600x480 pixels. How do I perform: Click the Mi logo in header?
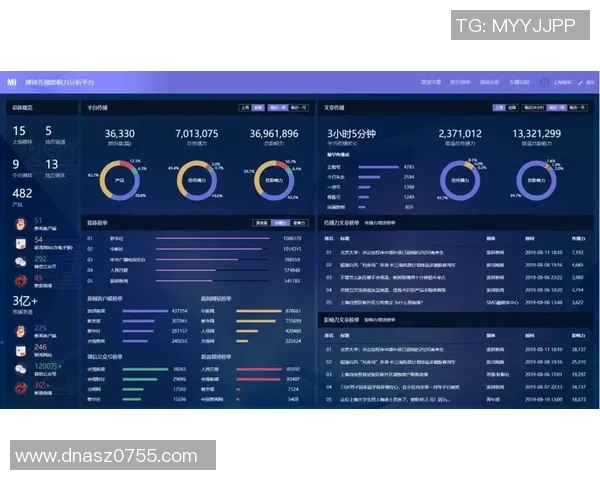click(11, 82)
